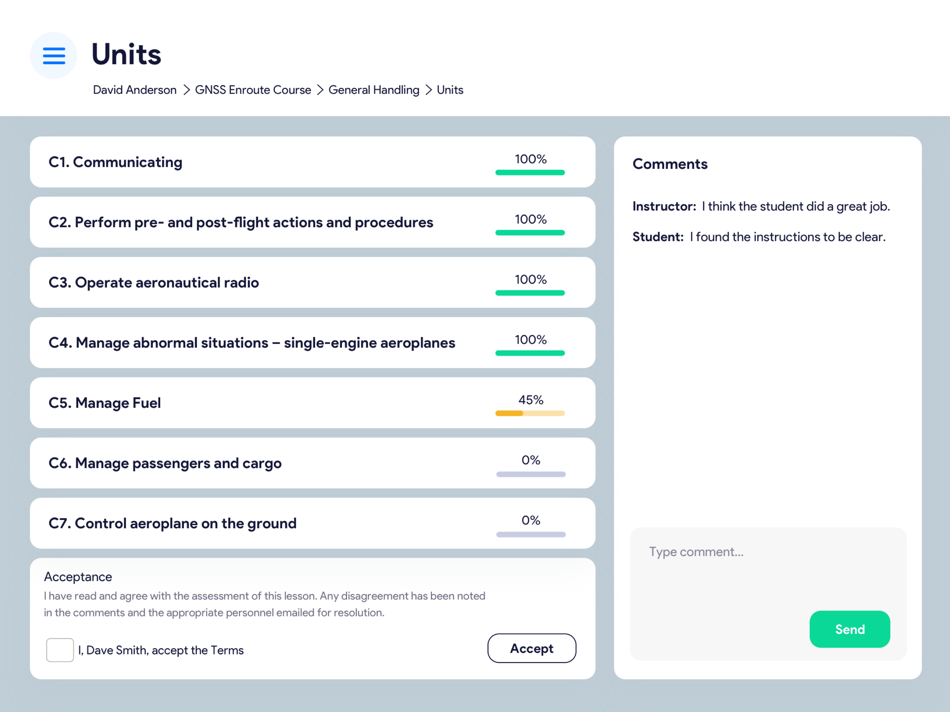Click the Accept button
Viewport: 950px width, 712px height.
tap(531, 648)
